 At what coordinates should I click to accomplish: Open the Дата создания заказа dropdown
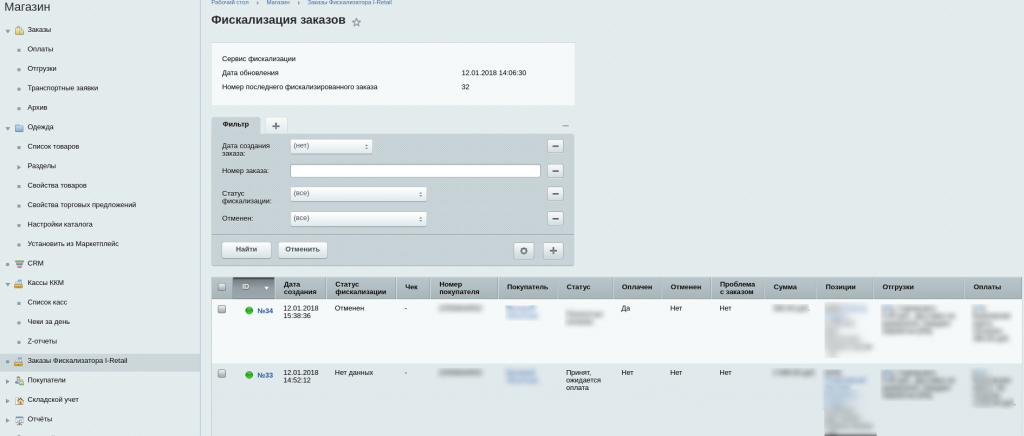coord(331,146)
